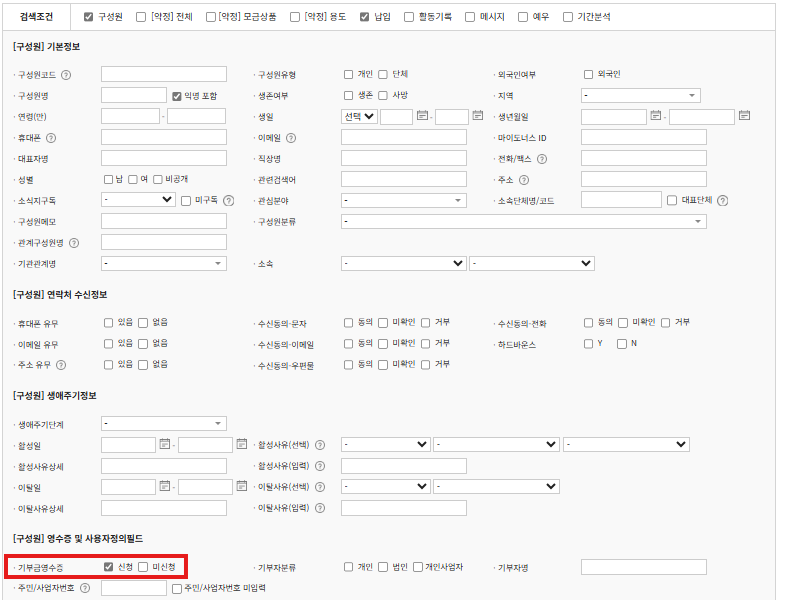Open calendar for 생년월일 start date
The image size is (786, 600).
655,116
